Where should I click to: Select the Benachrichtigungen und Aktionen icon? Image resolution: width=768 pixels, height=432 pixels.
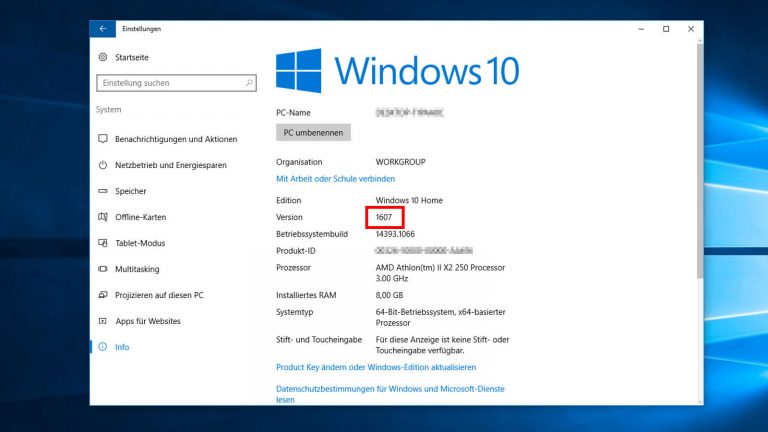(103, 139)
